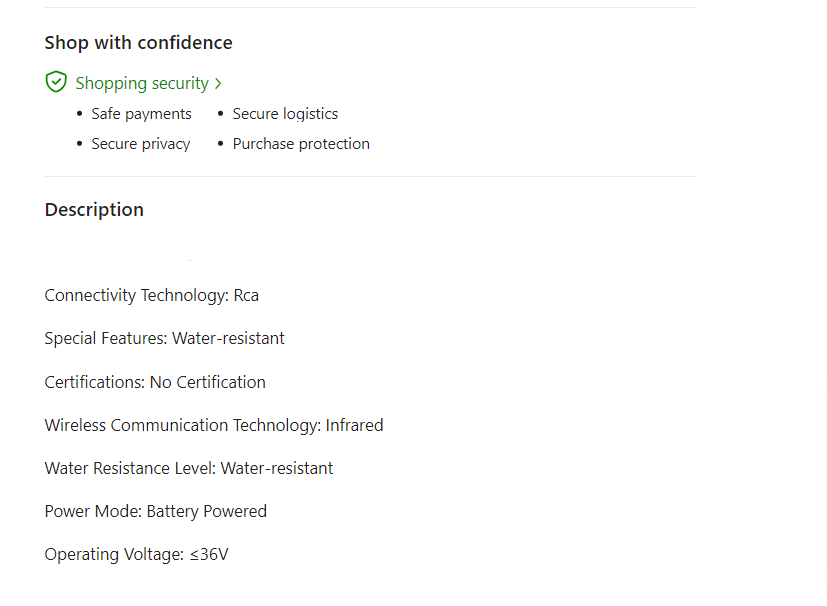
Task: Click the Description section heading
Action: point(94,210)
